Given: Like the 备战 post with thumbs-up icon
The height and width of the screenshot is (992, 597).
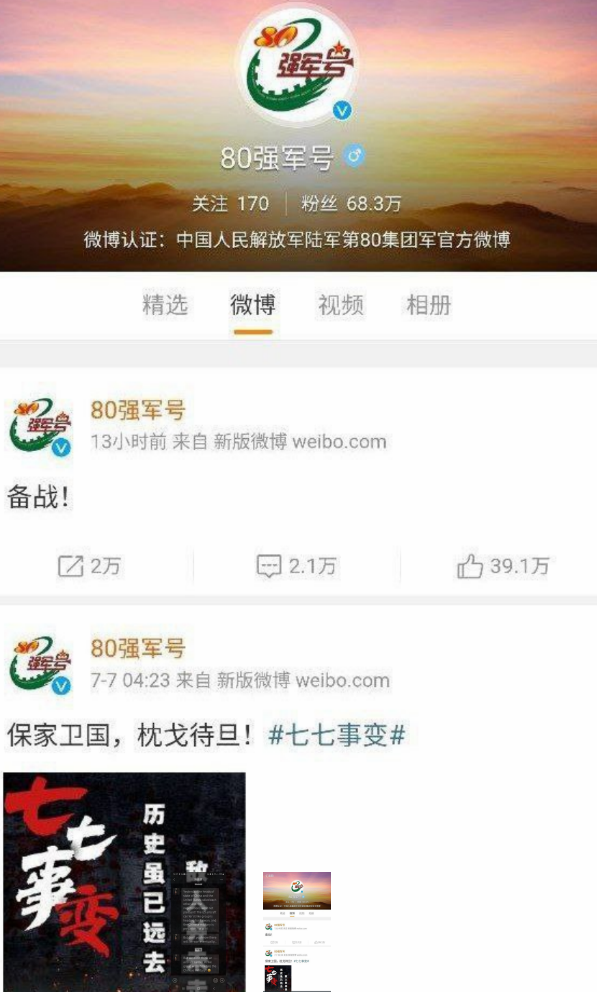Looking at the screenshot, I should (x=469, y=566).
